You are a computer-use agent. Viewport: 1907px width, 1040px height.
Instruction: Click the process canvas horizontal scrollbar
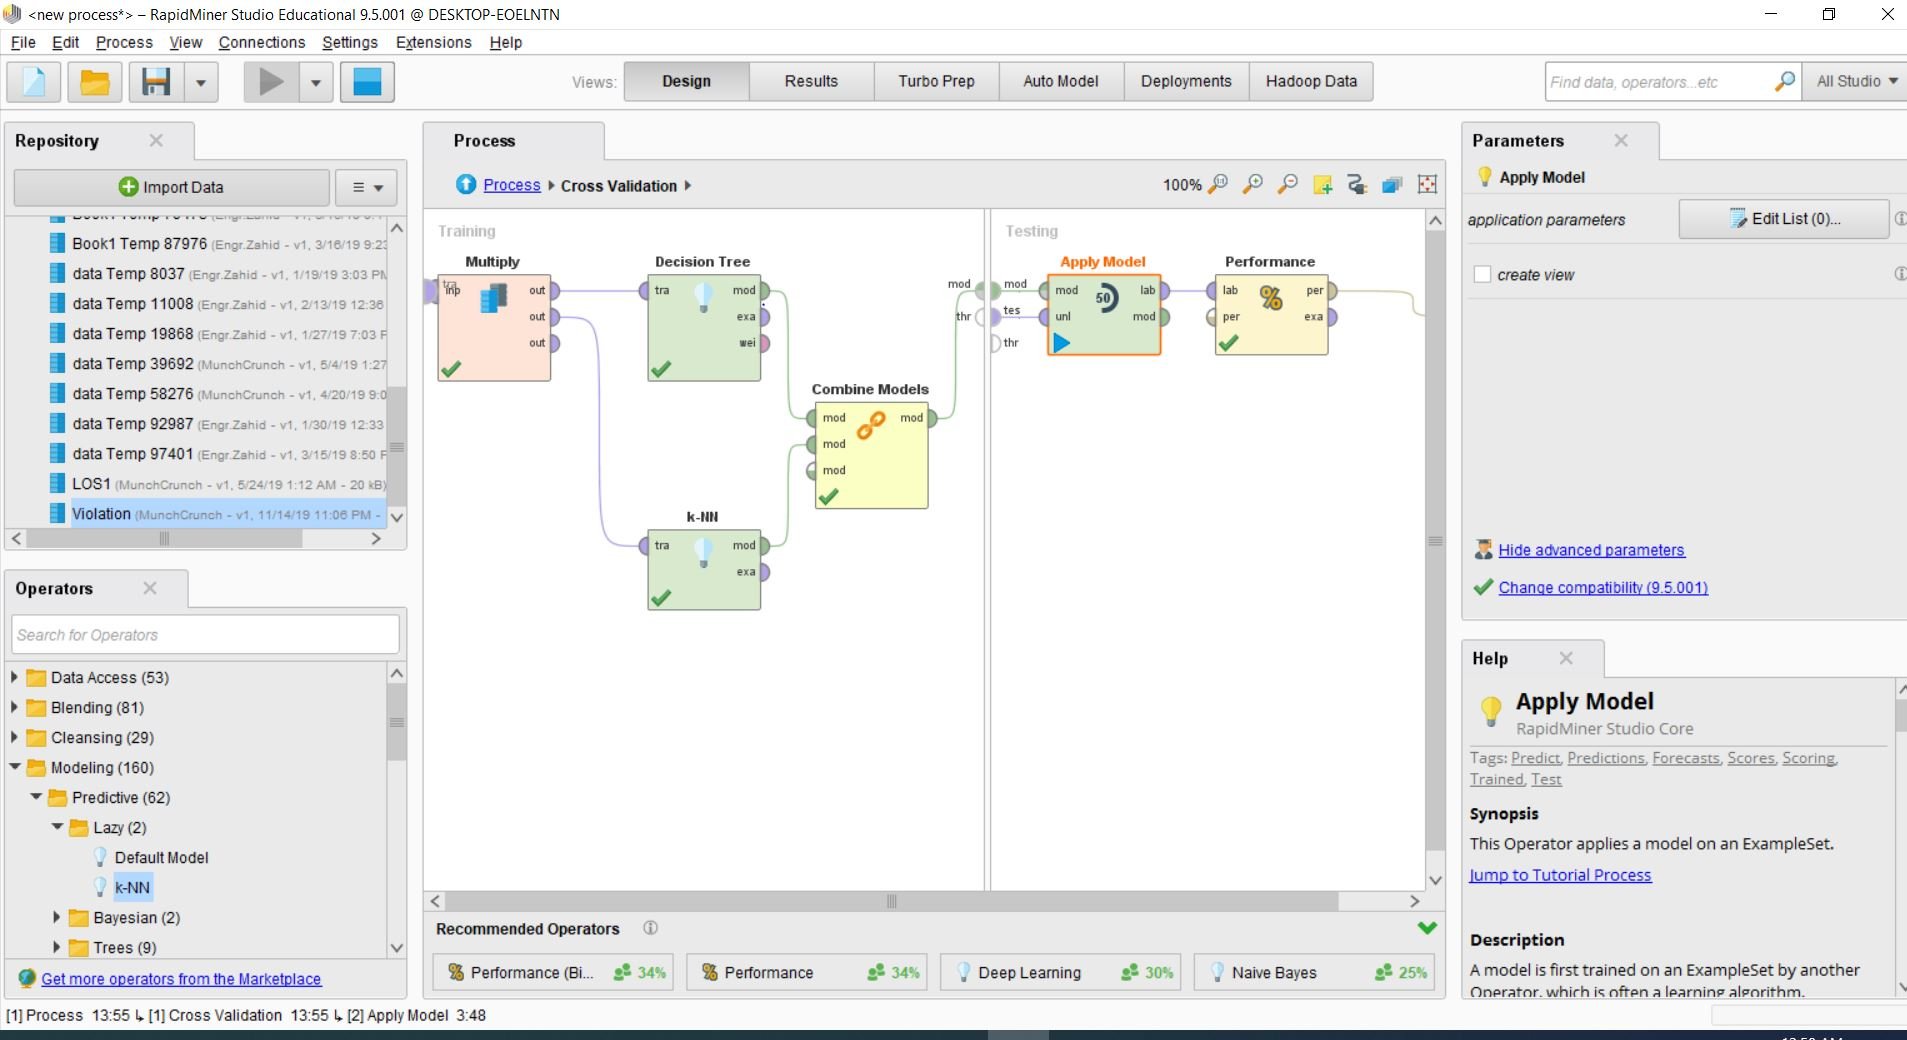coord(891,901)
